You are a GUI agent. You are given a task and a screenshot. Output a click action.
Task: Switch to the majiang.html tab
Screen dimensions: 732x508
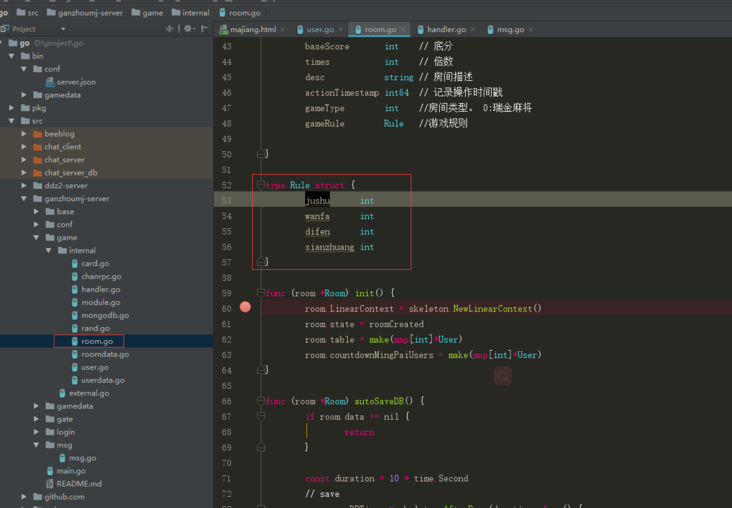point(252,30)
